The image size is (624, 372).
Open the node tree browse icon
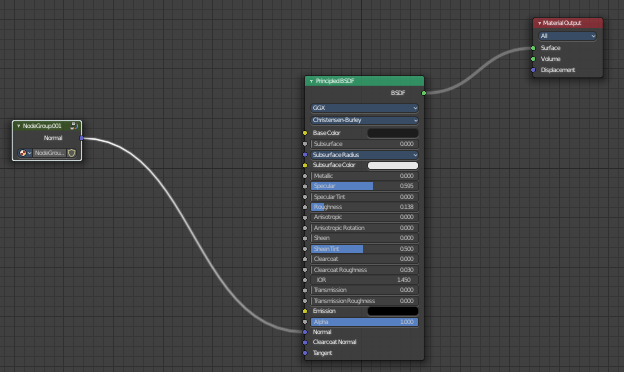coord(25,153)
